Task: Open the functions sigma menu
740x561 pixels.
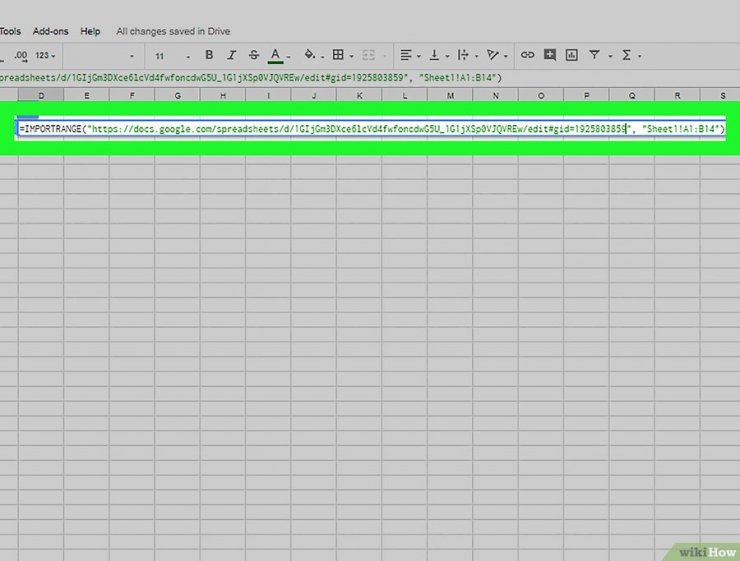Action: [626, 55]
